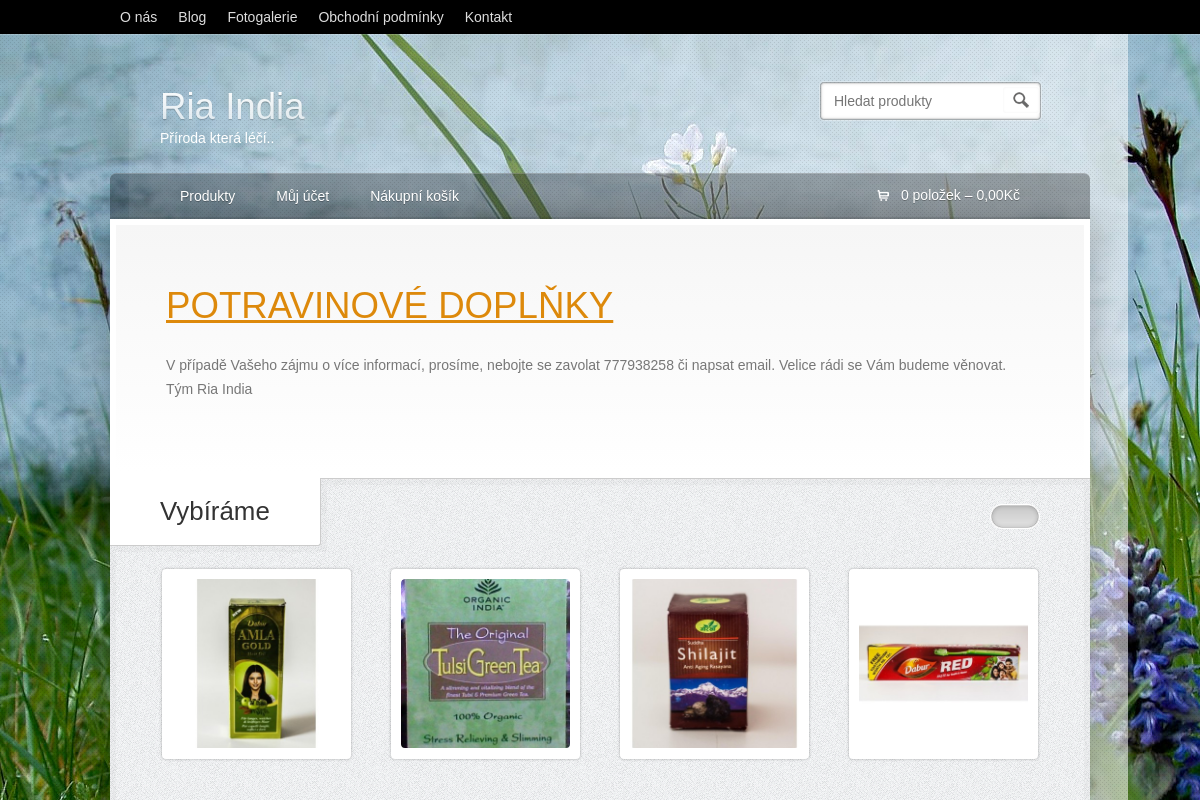Navigate to the O nás page
This screenshot has height=800, width=1200.
138,17
